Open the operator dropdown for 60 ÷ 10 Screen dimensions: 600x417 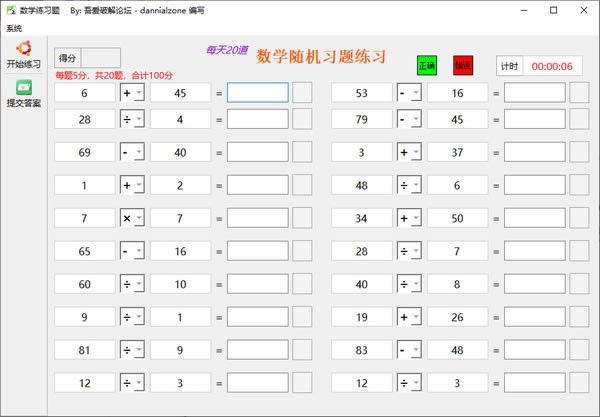tap(132, 284)
